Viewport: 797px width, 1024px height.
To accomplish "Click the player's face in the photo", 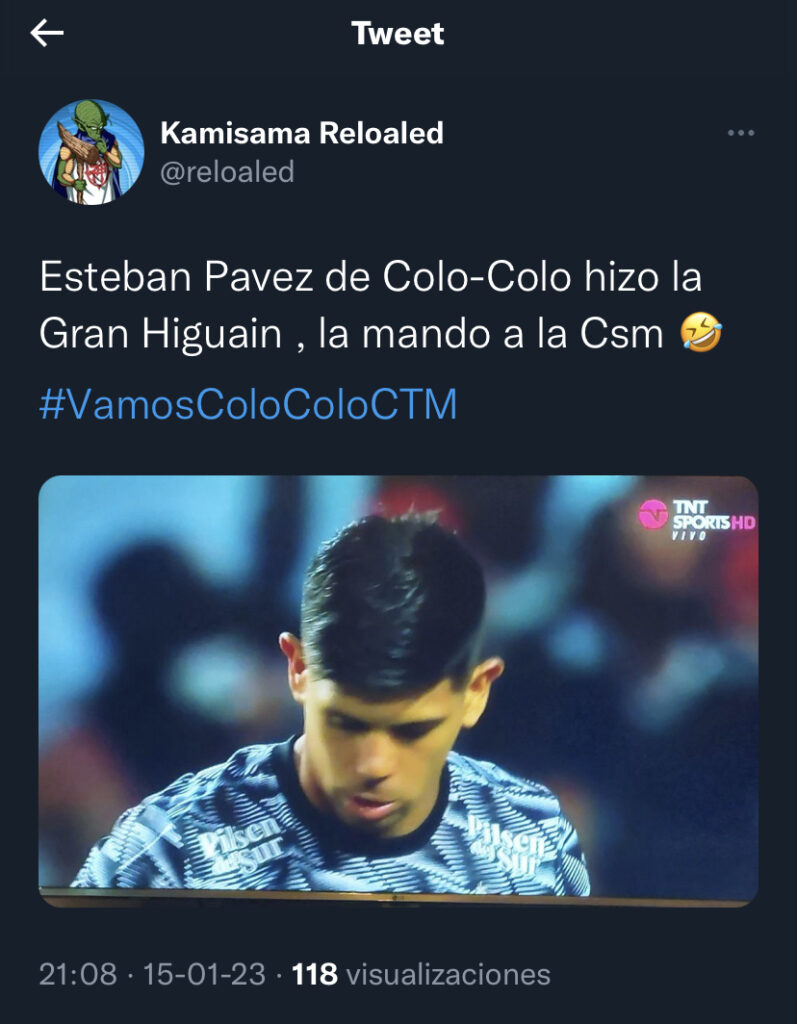I will coord(385,744).
